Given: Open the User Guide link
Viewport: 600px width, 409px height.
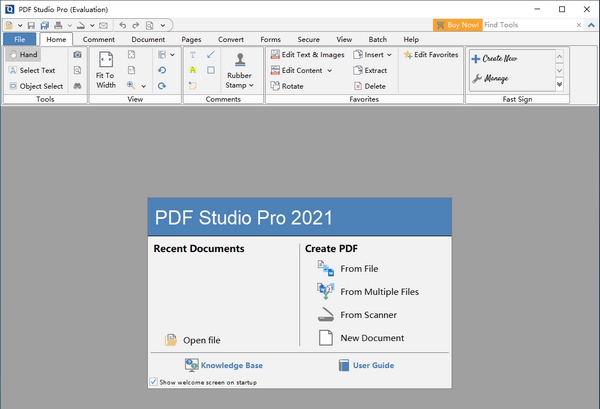Looking at the screenshot, I should click(x=366, y=365).
